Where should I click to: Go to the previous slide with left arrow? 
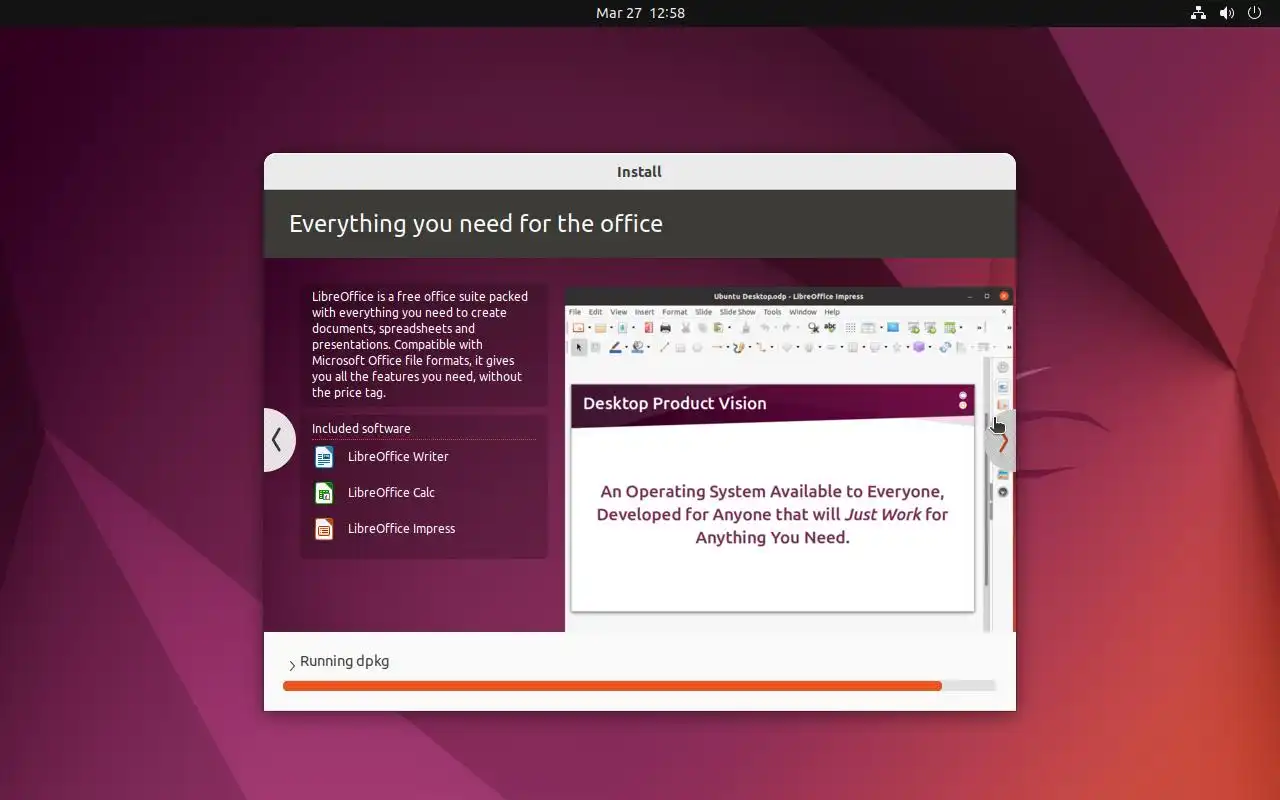pos(278,440)
